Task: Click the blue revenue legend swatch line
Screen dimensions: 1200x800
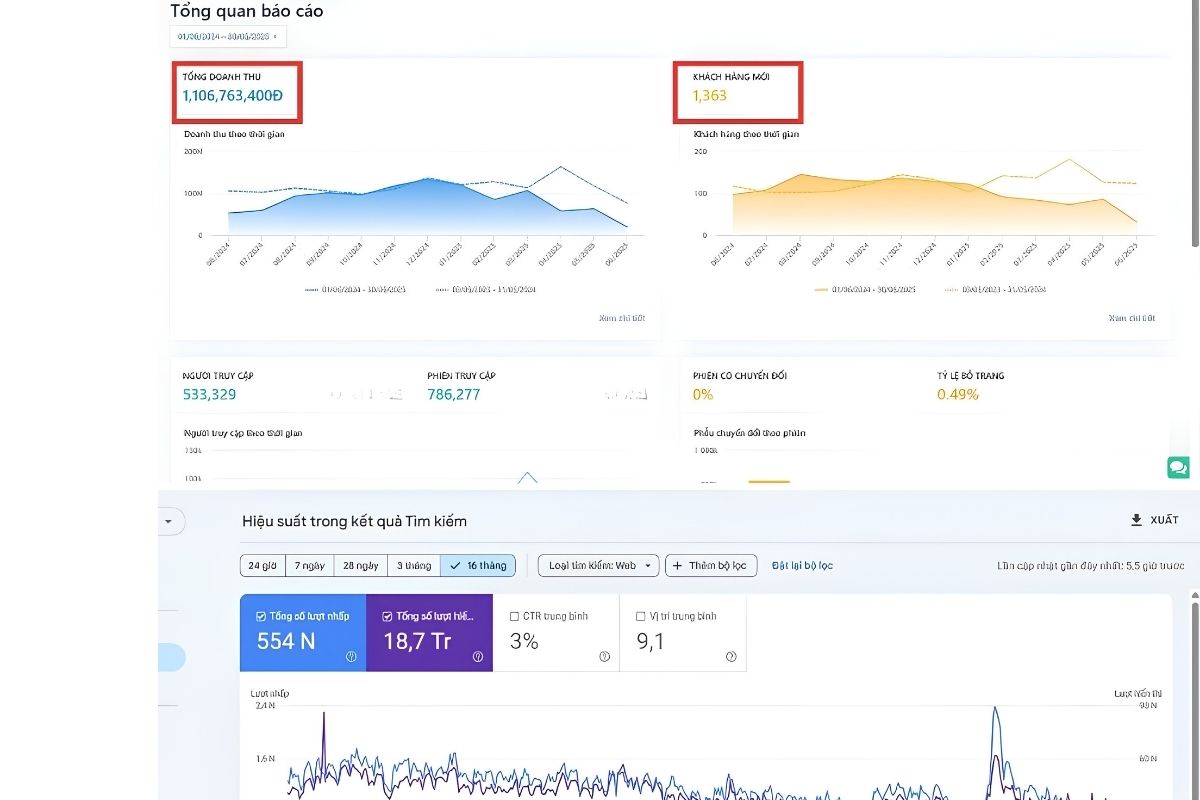Action: pyautogui.click(x=311, y=289)
